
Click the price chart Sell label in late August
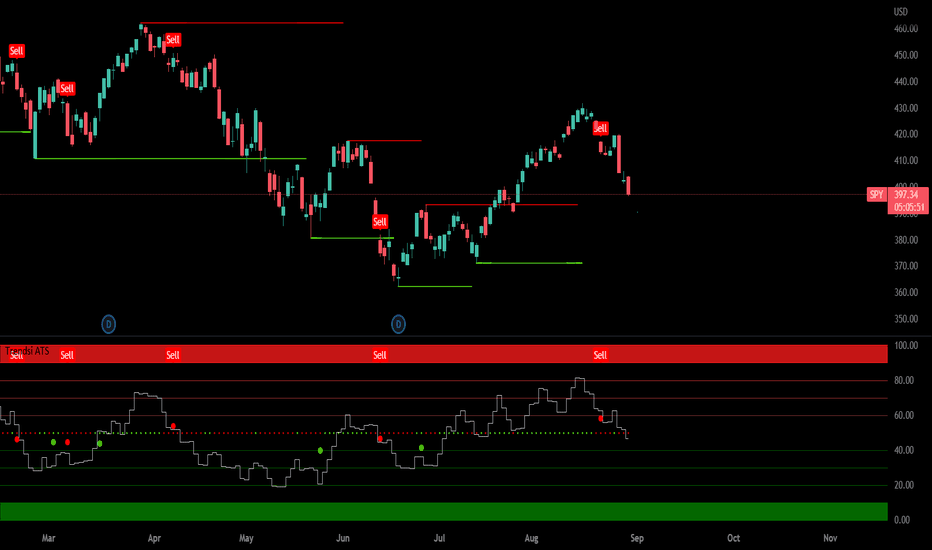600,128
